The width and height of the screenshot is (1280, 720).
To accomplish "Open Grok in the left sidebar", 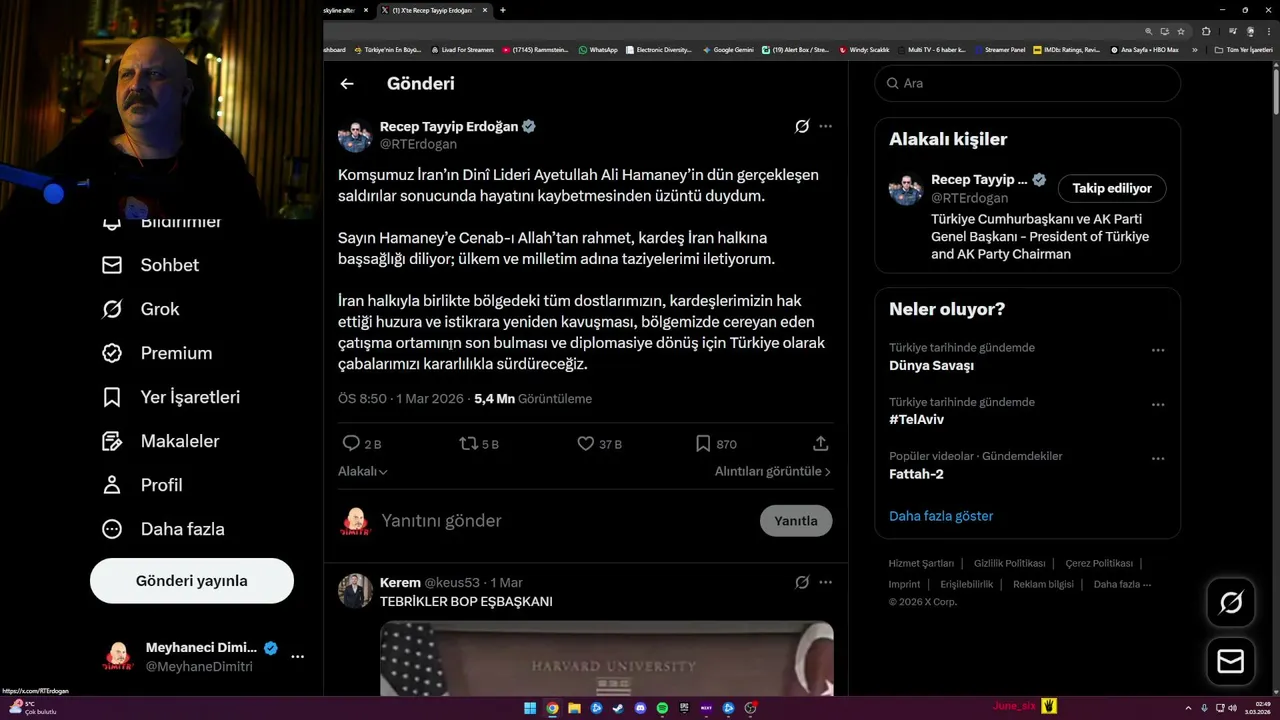I will 141,309.
